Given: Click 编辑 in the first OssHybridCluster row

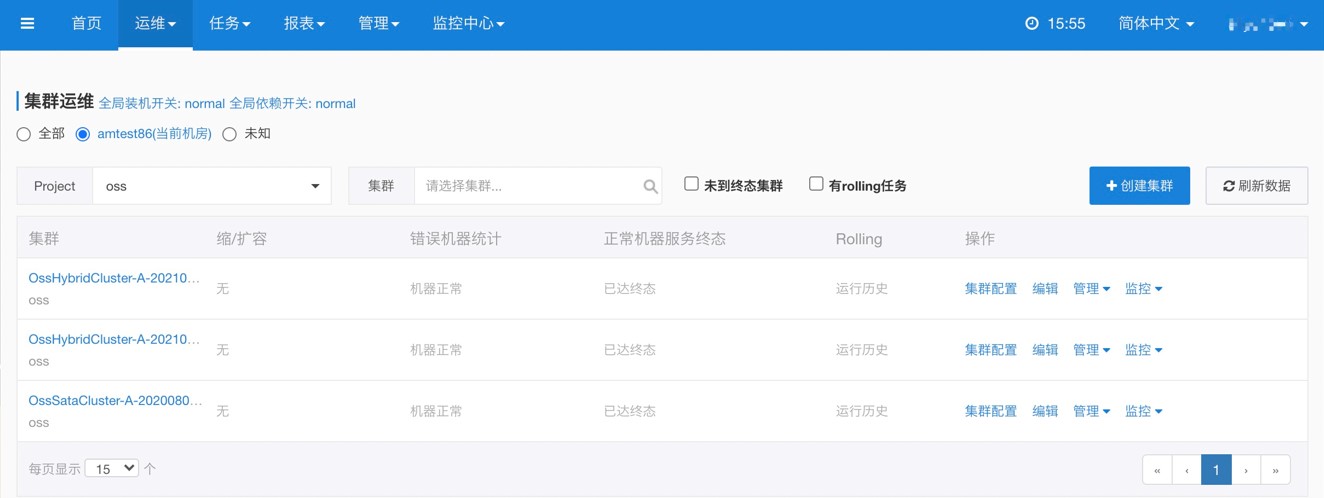Looking at the screenshot, I should pos(1045,288).
